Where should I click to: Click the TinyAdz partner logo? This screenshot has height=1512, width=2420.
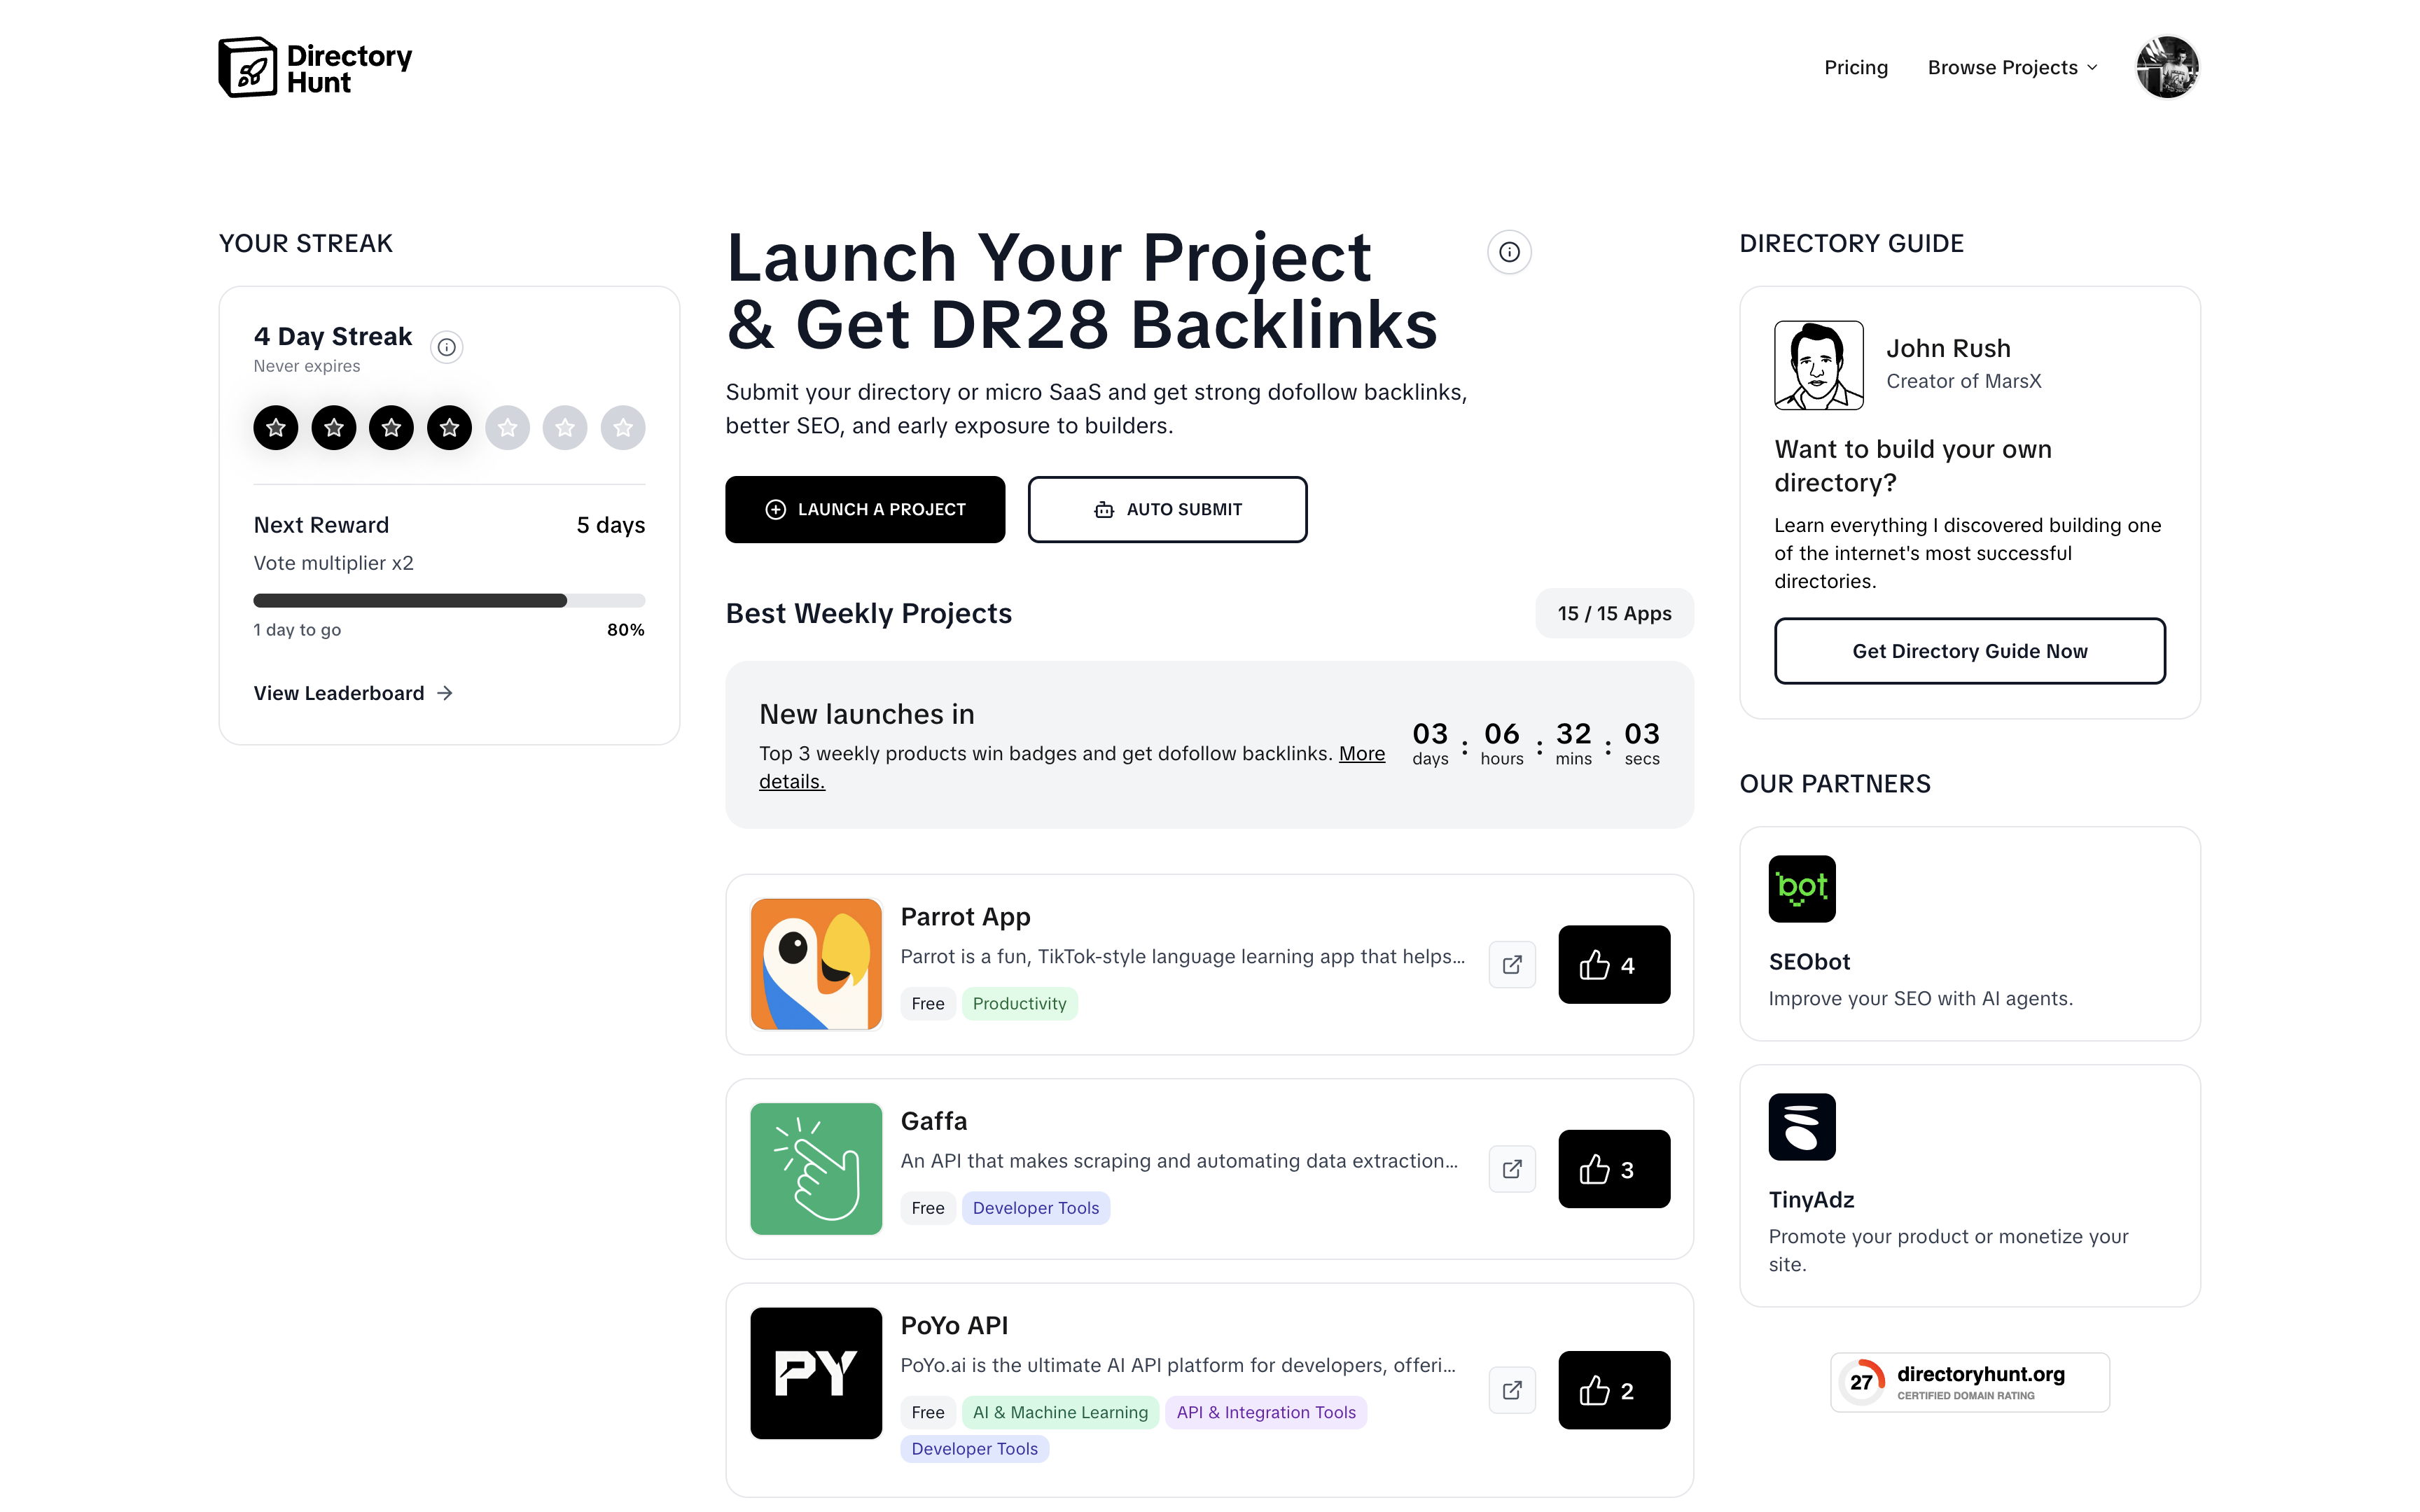pyautogui.click(x=1802, y=1126)
